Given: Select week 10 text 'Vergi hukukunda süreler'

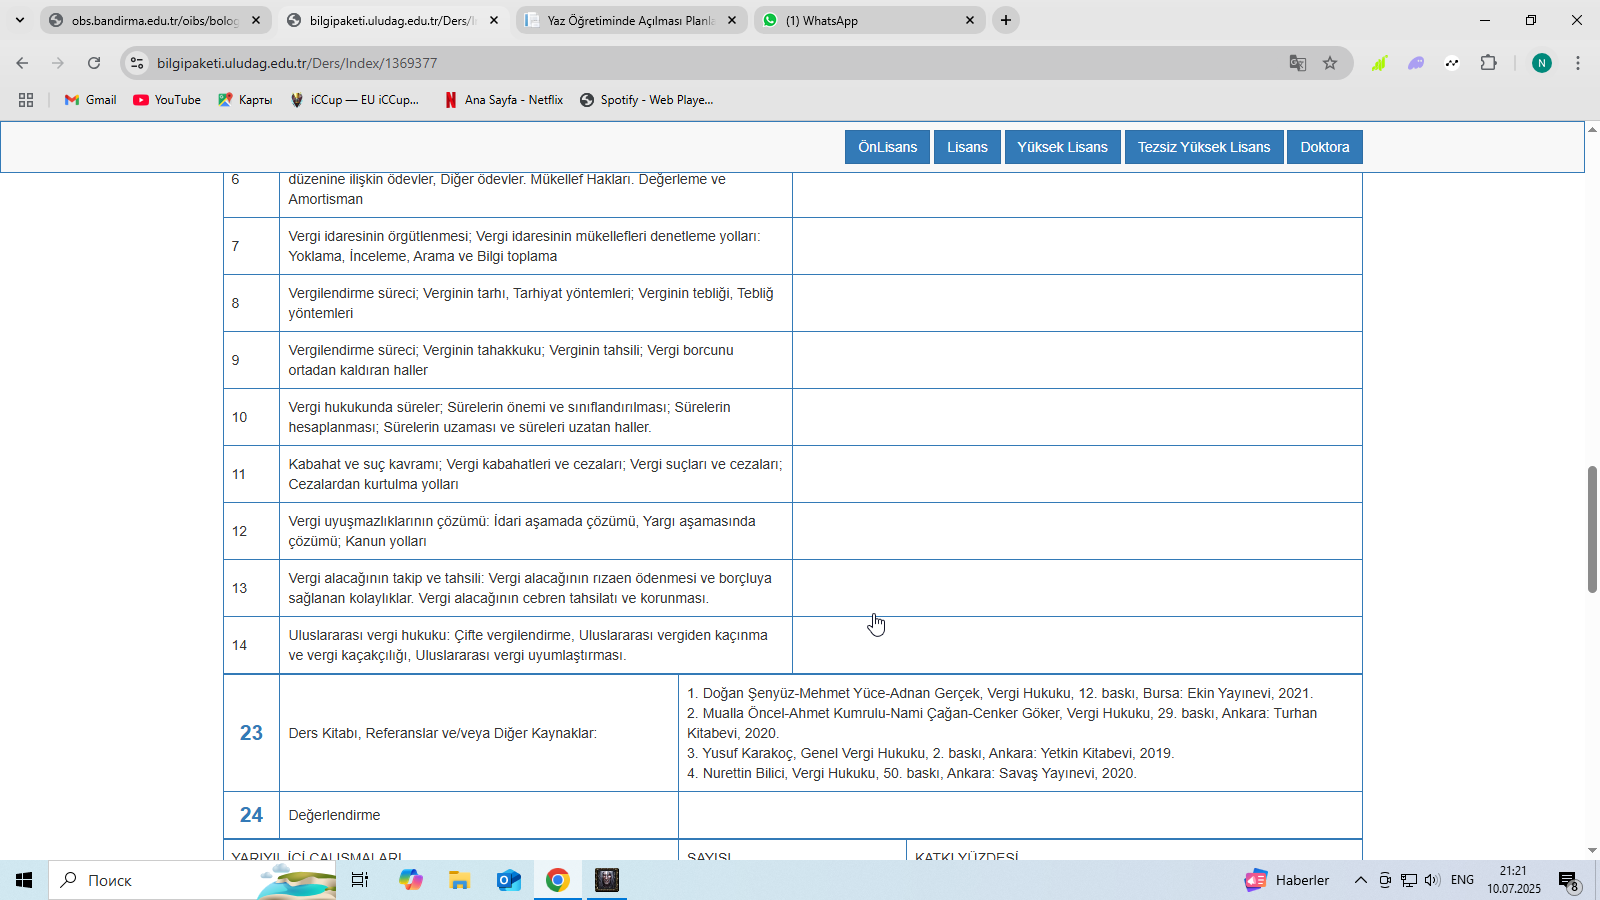Looking at the screenshot, I should pyautogui.click(x=364, y=407).
